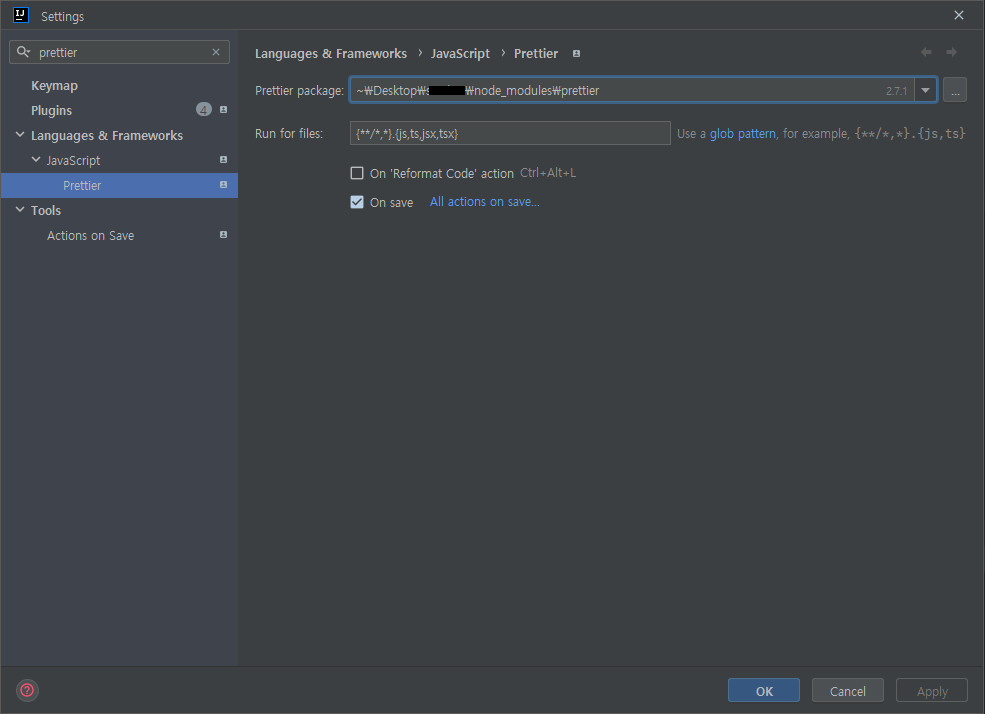Navigate forward with the right arrow icon
Viewport: 985px width, 714px height.
point(952,52)
